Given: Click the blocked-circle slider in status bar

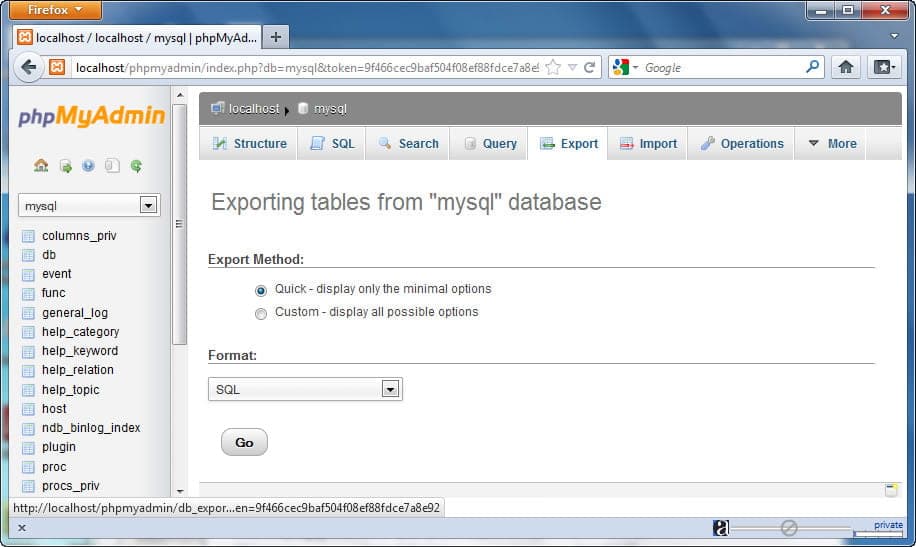Looking at the screenshot, I should tap(789, 528).
